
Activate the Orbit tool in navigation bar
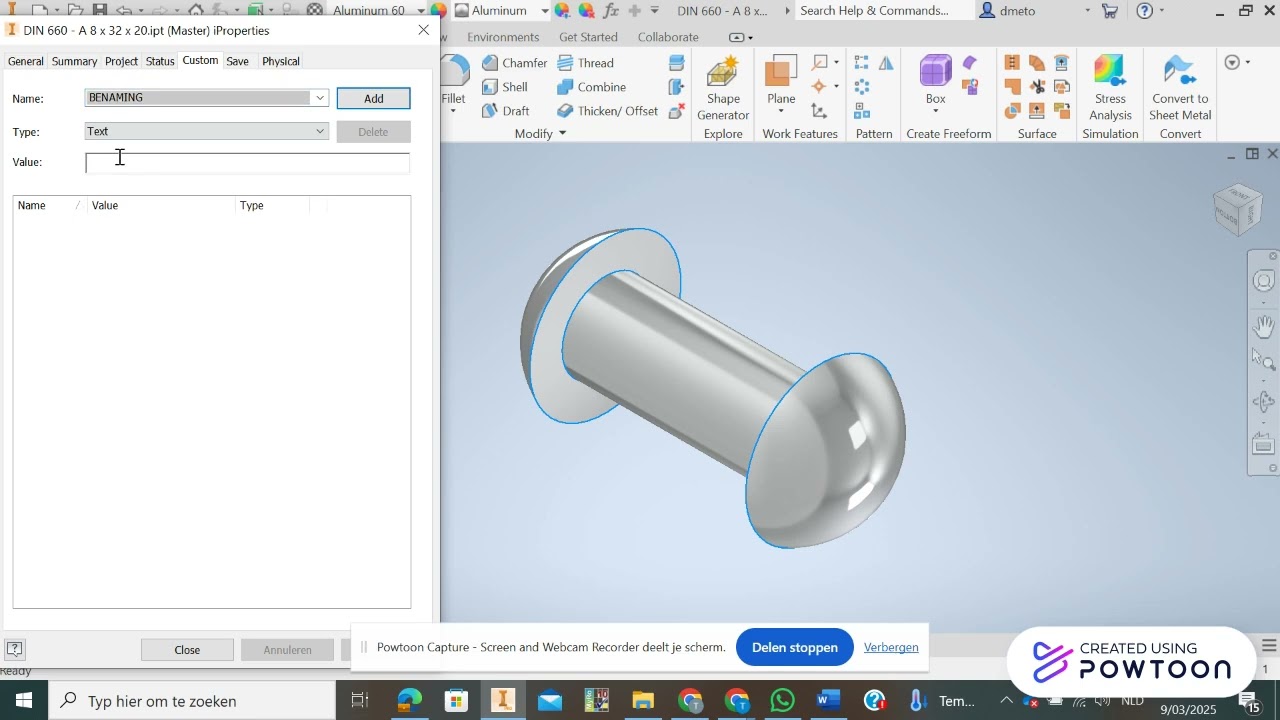tap(1264, 402)
